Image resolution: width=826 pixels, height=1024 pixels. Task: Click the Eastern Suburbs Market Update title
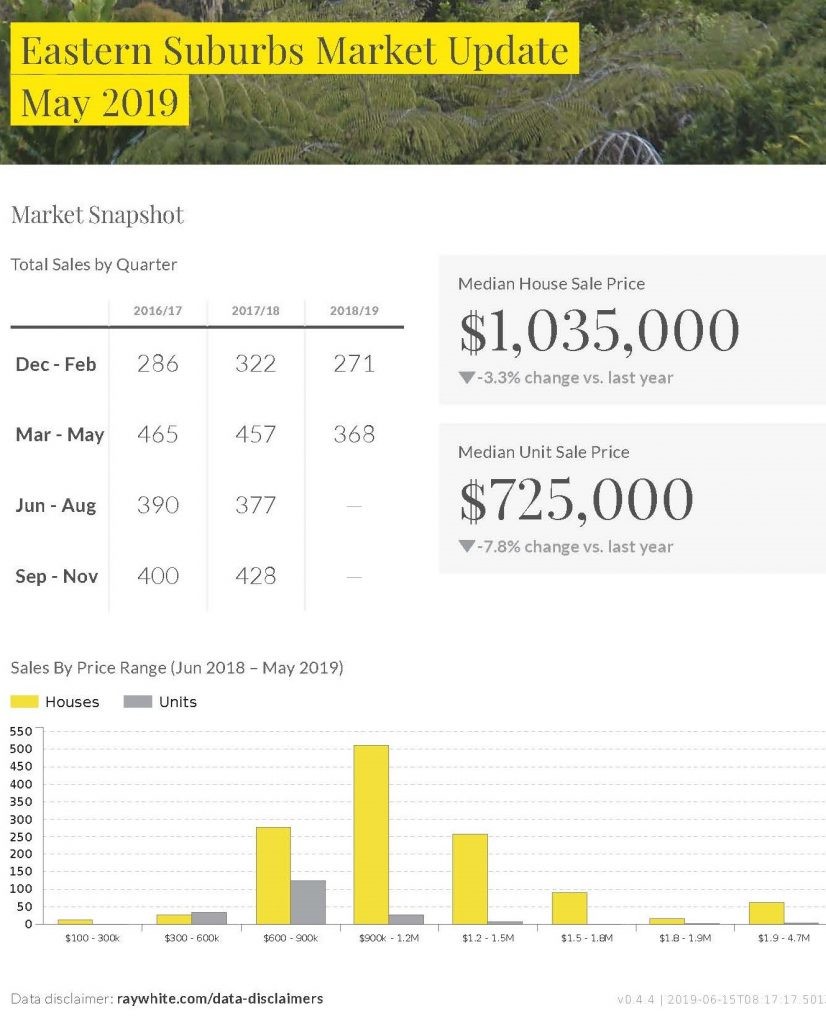(x=295, y=51)
